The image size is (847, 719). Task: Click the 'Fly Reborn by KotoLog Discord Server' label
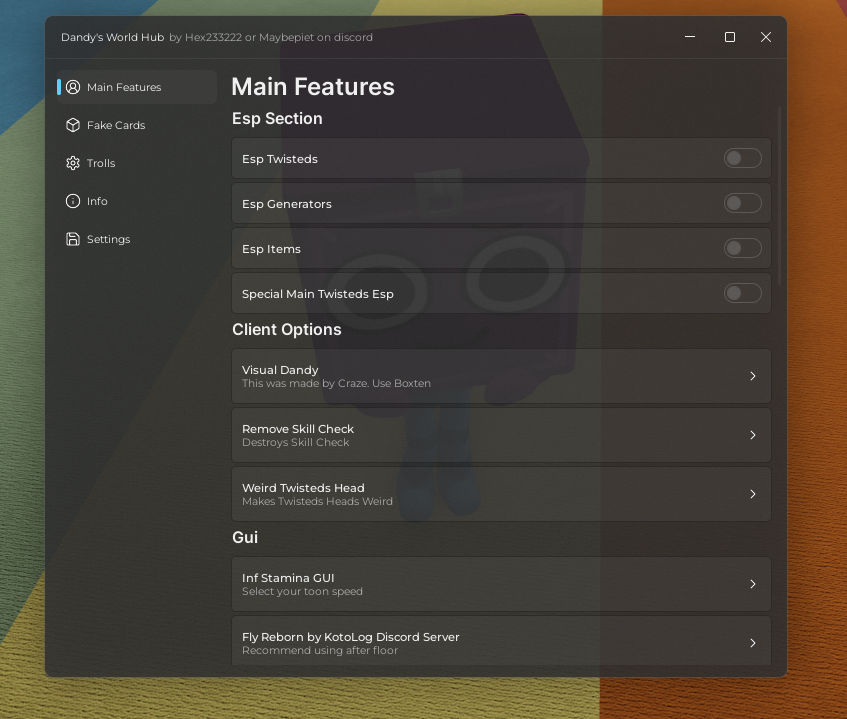pyautogui.click(x=351, y=637)
